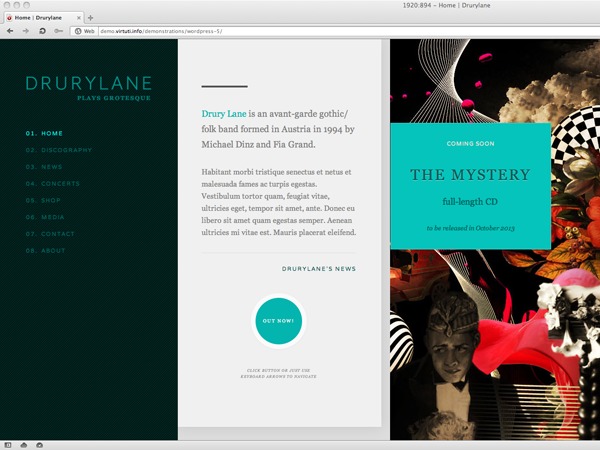
Task: Open the 08. About menu item
Action: (x=45, y=251)
